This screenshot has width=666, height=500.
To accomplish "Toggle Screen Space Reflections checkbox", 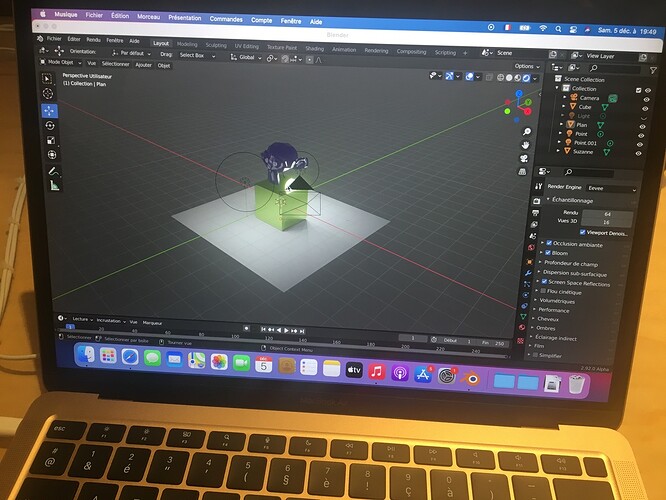I will click(544, 282).
